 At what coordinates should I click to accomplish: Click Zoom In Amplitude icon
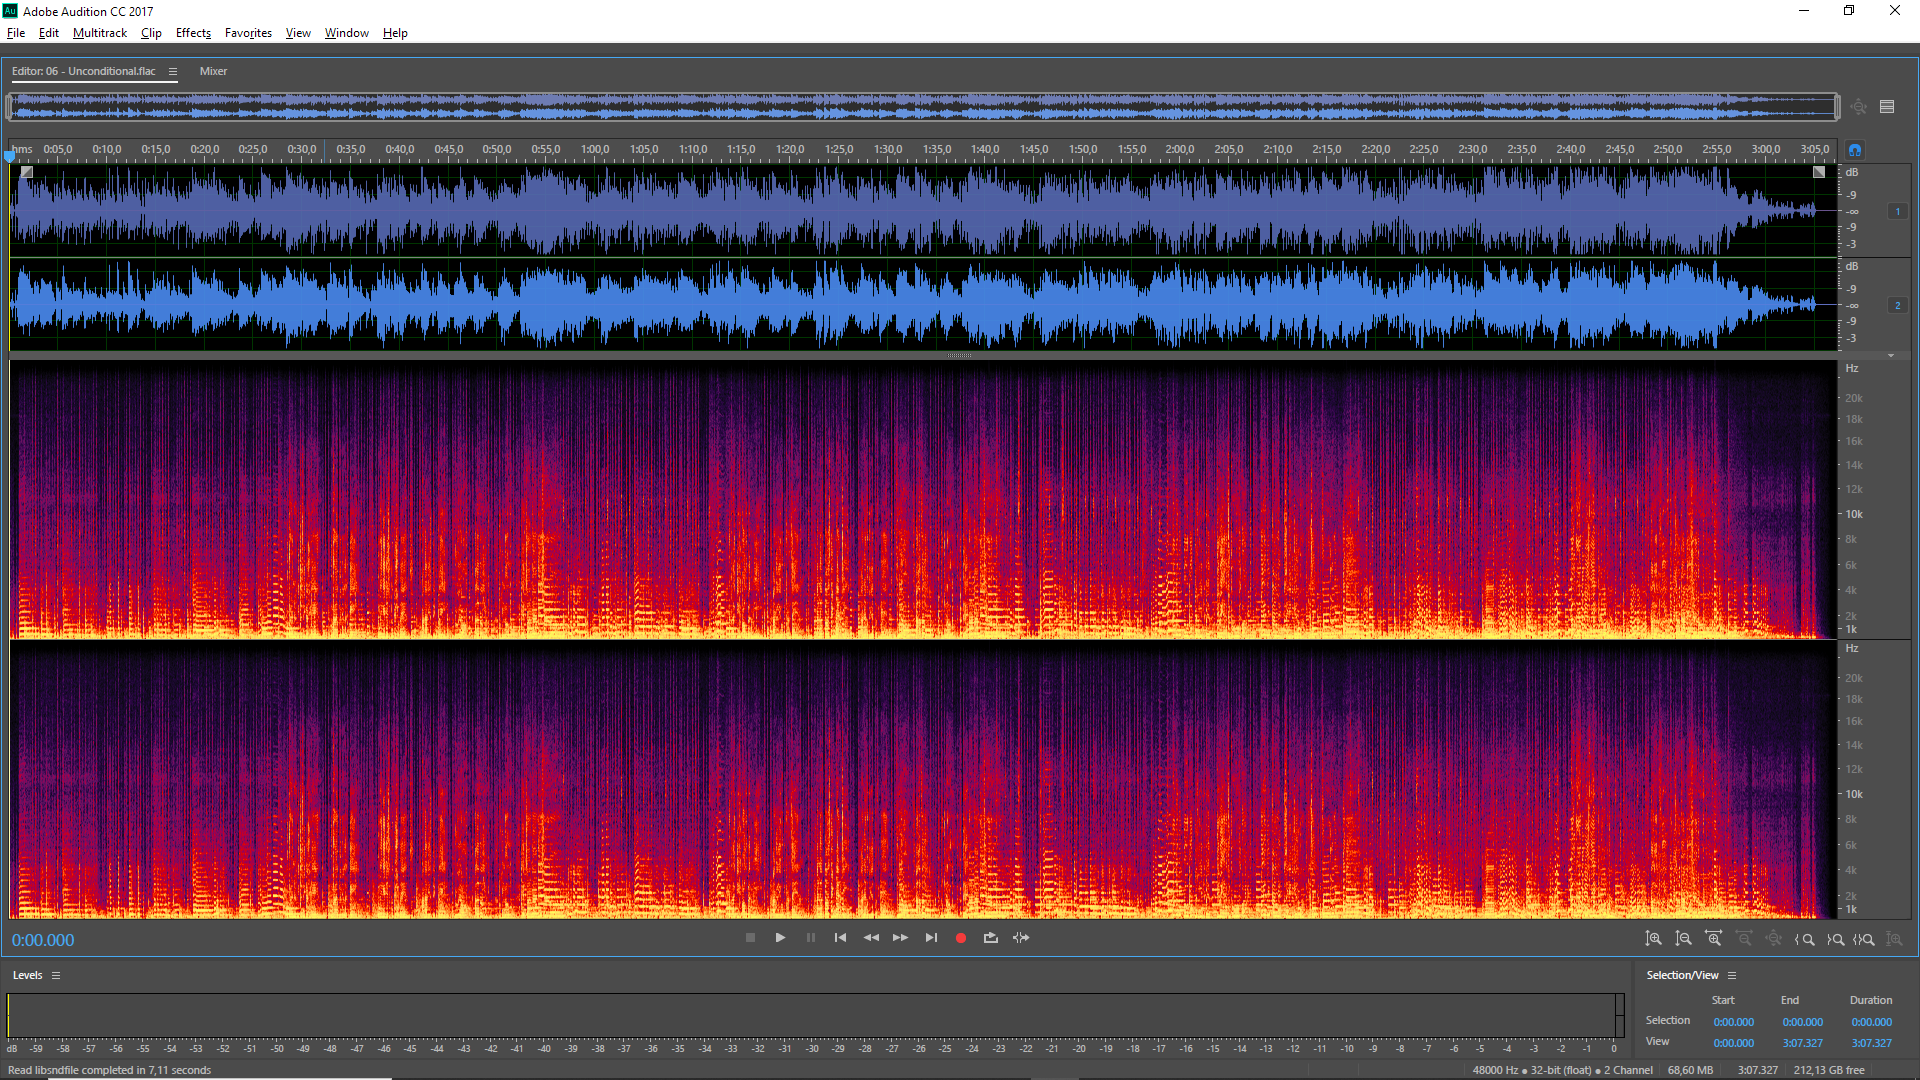coord(1654,939)
